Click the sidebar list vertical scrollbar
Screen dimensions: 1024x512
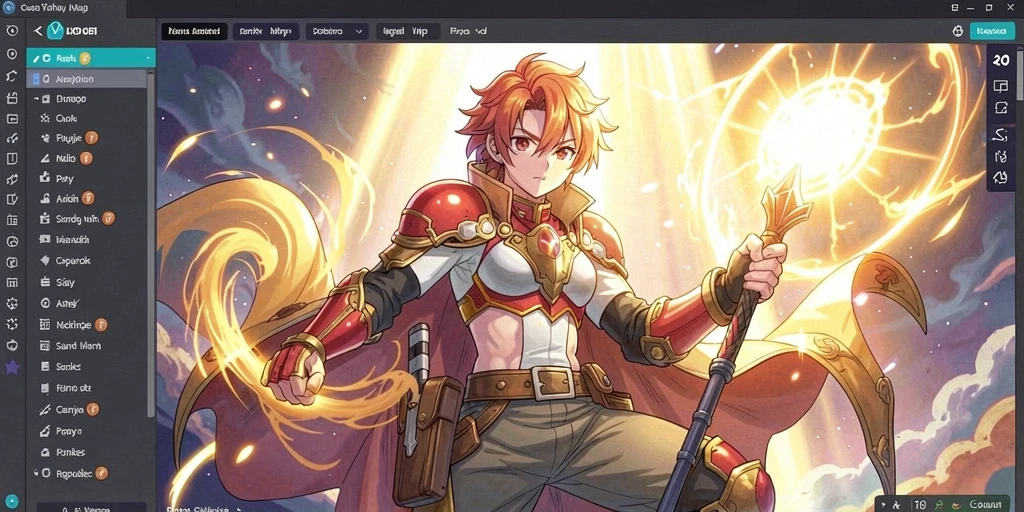tap(152, 243)
